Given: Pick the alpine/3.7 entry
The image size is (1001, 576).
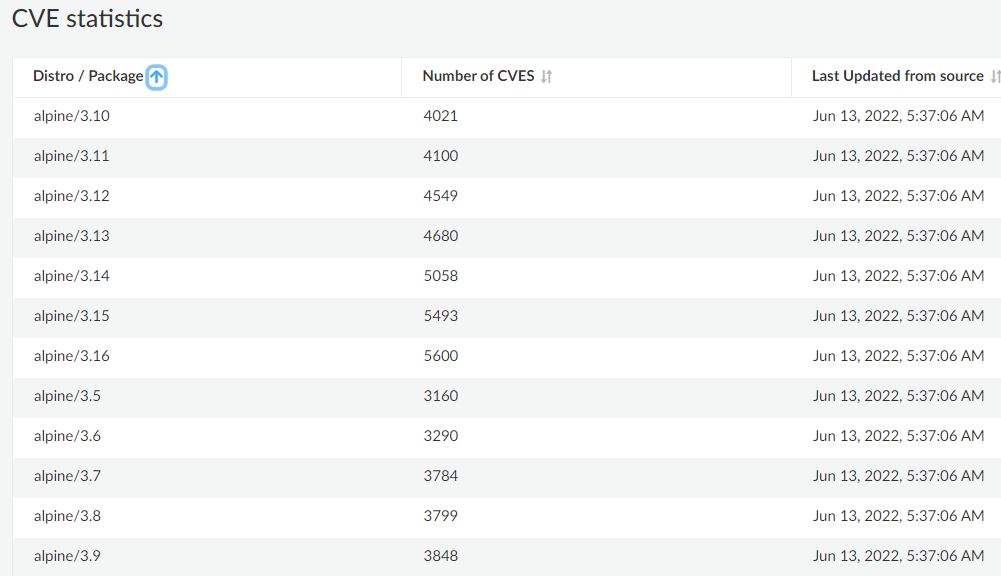Looking at the screenshot, I should coord(67,476).
